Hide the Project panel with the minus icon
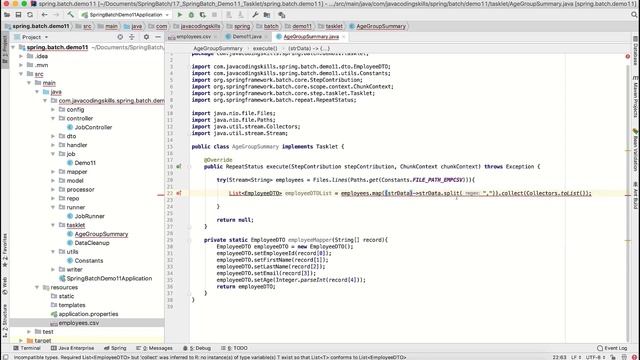The height and width of the screenshot is (360, 640). pos(158,37)
